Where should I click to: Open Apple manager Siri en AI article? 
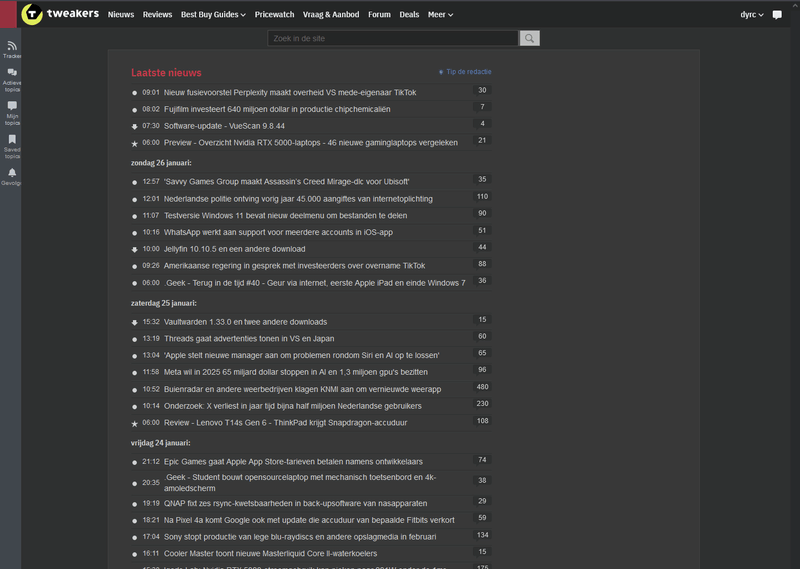(x=302, y=355)
